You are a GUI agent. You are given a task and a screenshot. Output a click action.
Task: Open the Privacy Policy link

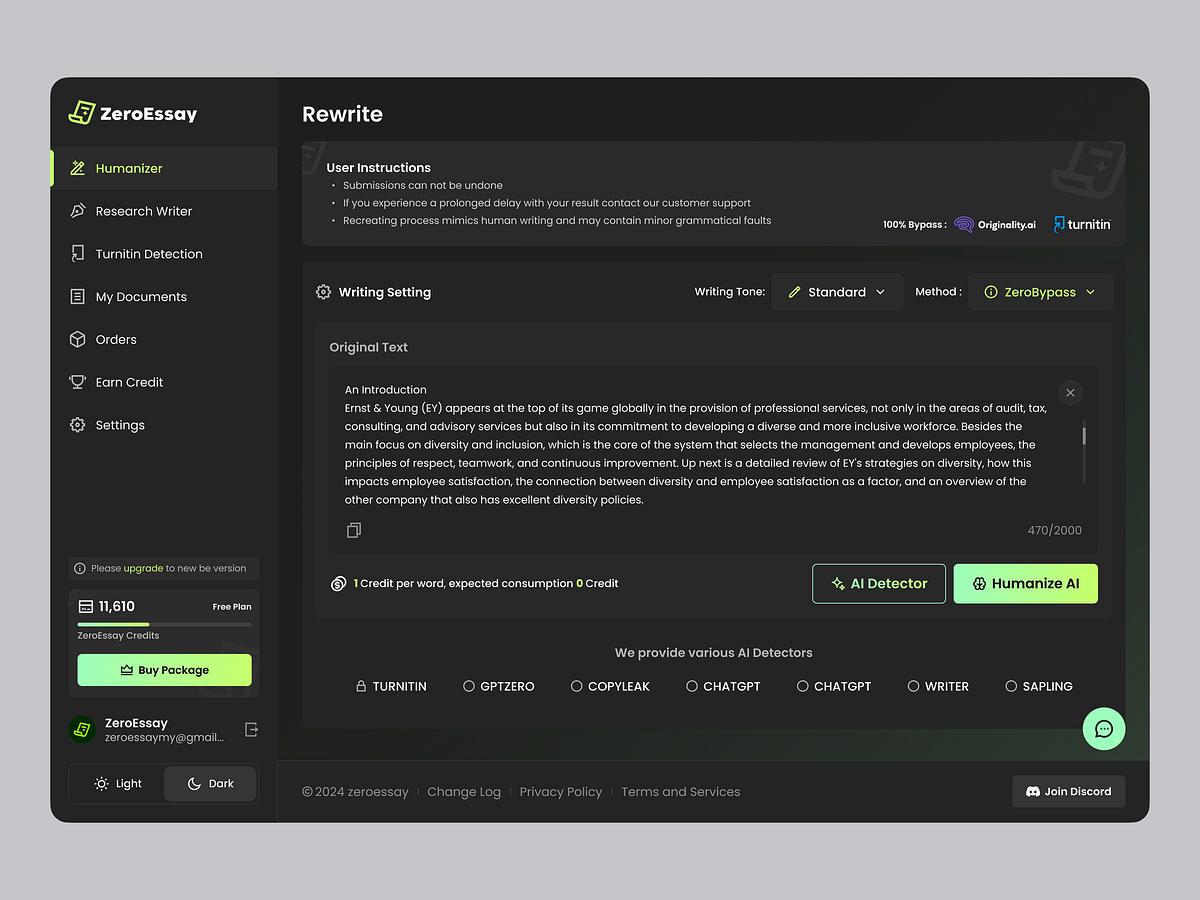[561, 792]
